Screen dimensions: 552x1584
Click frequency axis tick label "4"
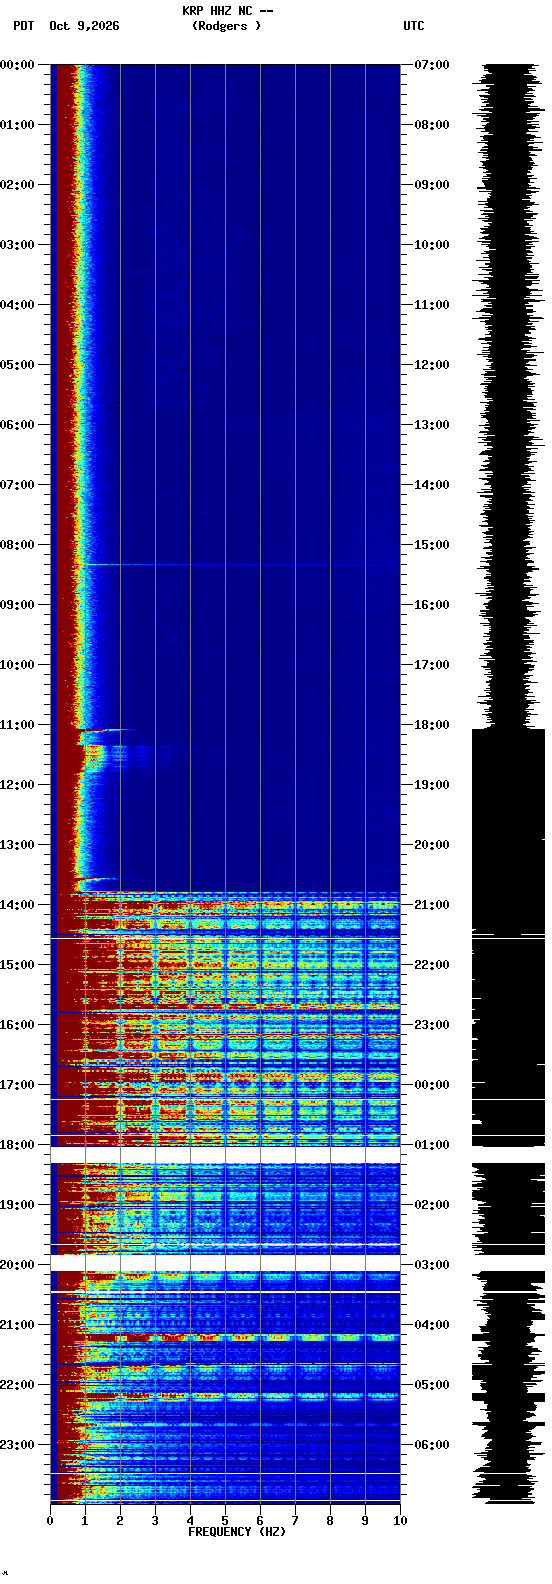190,1521
